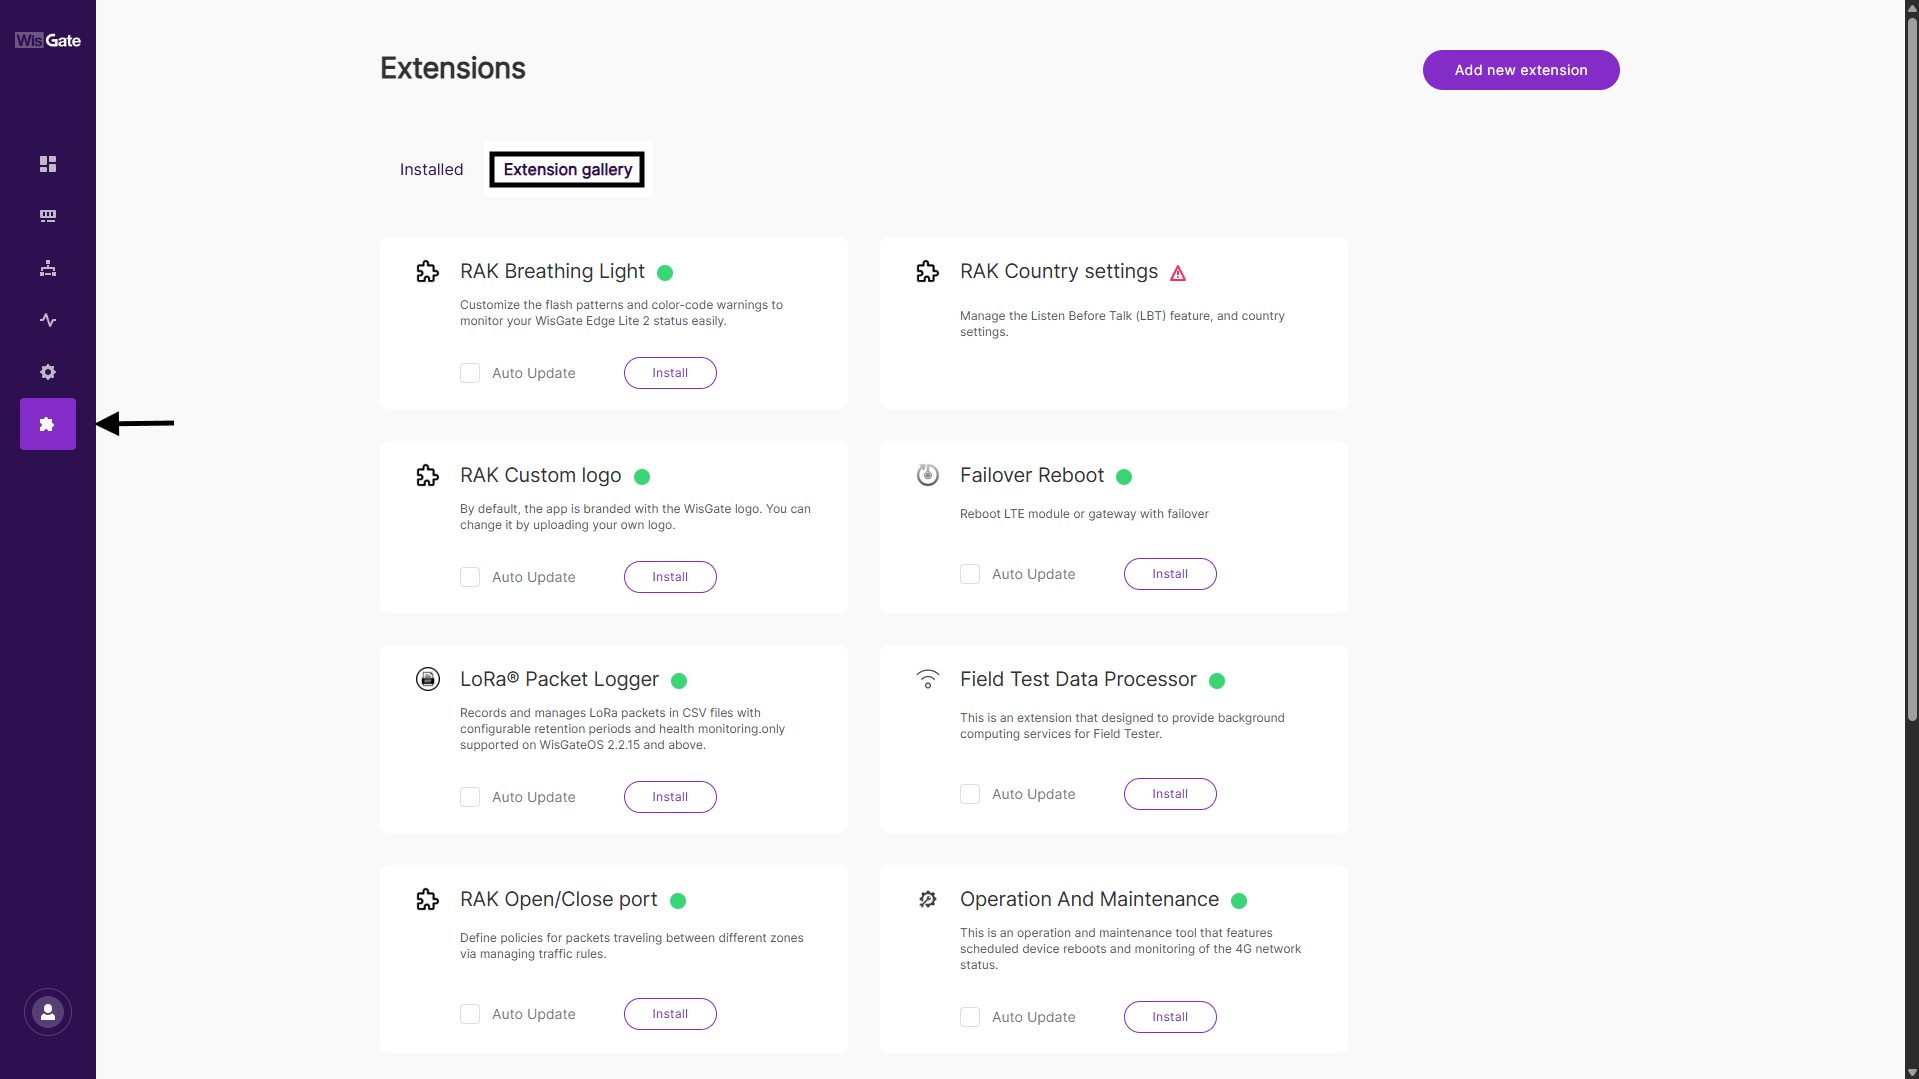Screen dimensions: 1919x1079
Task: Click the green status dot of LoRa Packet Logger
Action: click(679, 681)
